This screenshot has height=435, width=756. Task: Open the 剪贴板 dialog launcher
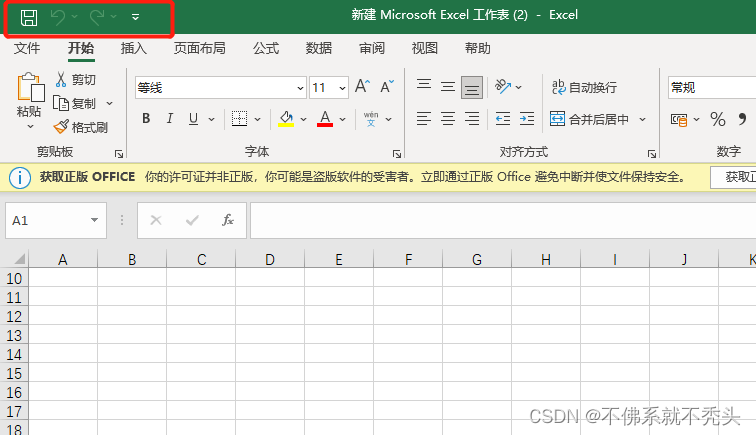click(x=119, y=154)
